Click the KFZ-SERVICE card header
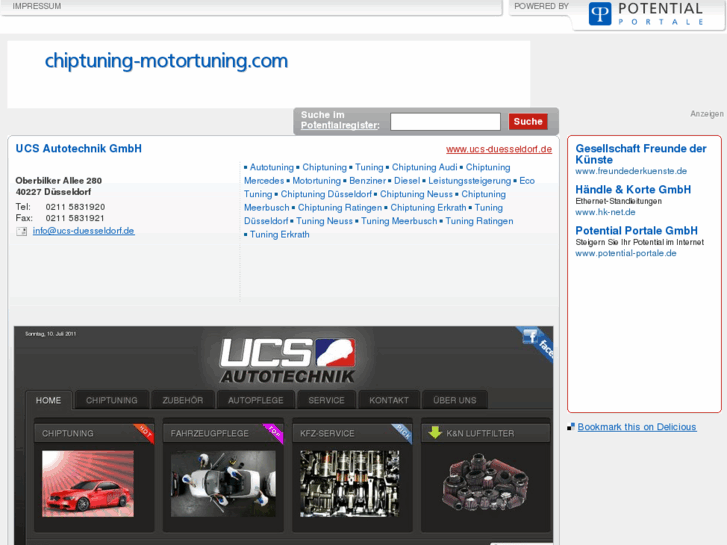The width and height of the screenshot is (727, 545). pos(352,433)
